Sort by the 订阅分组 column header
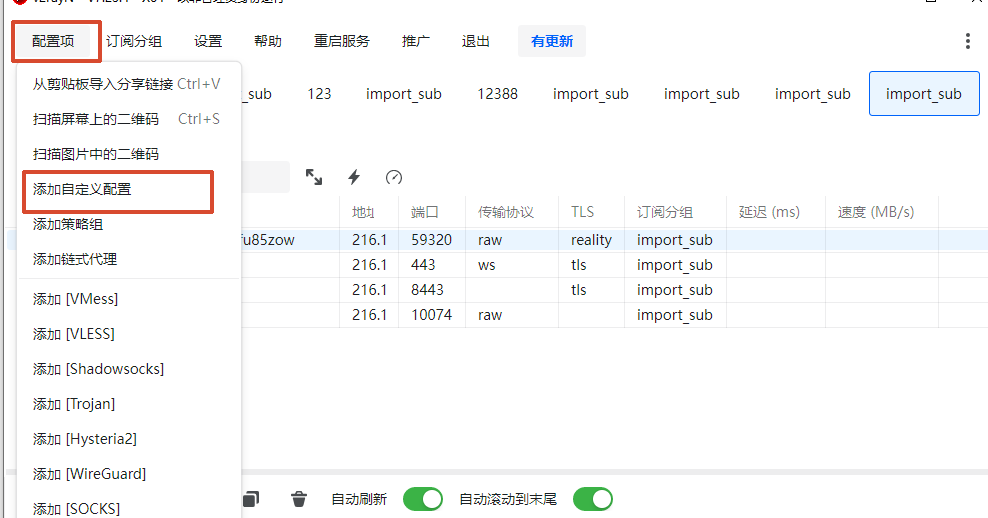 tap(675, 212)
